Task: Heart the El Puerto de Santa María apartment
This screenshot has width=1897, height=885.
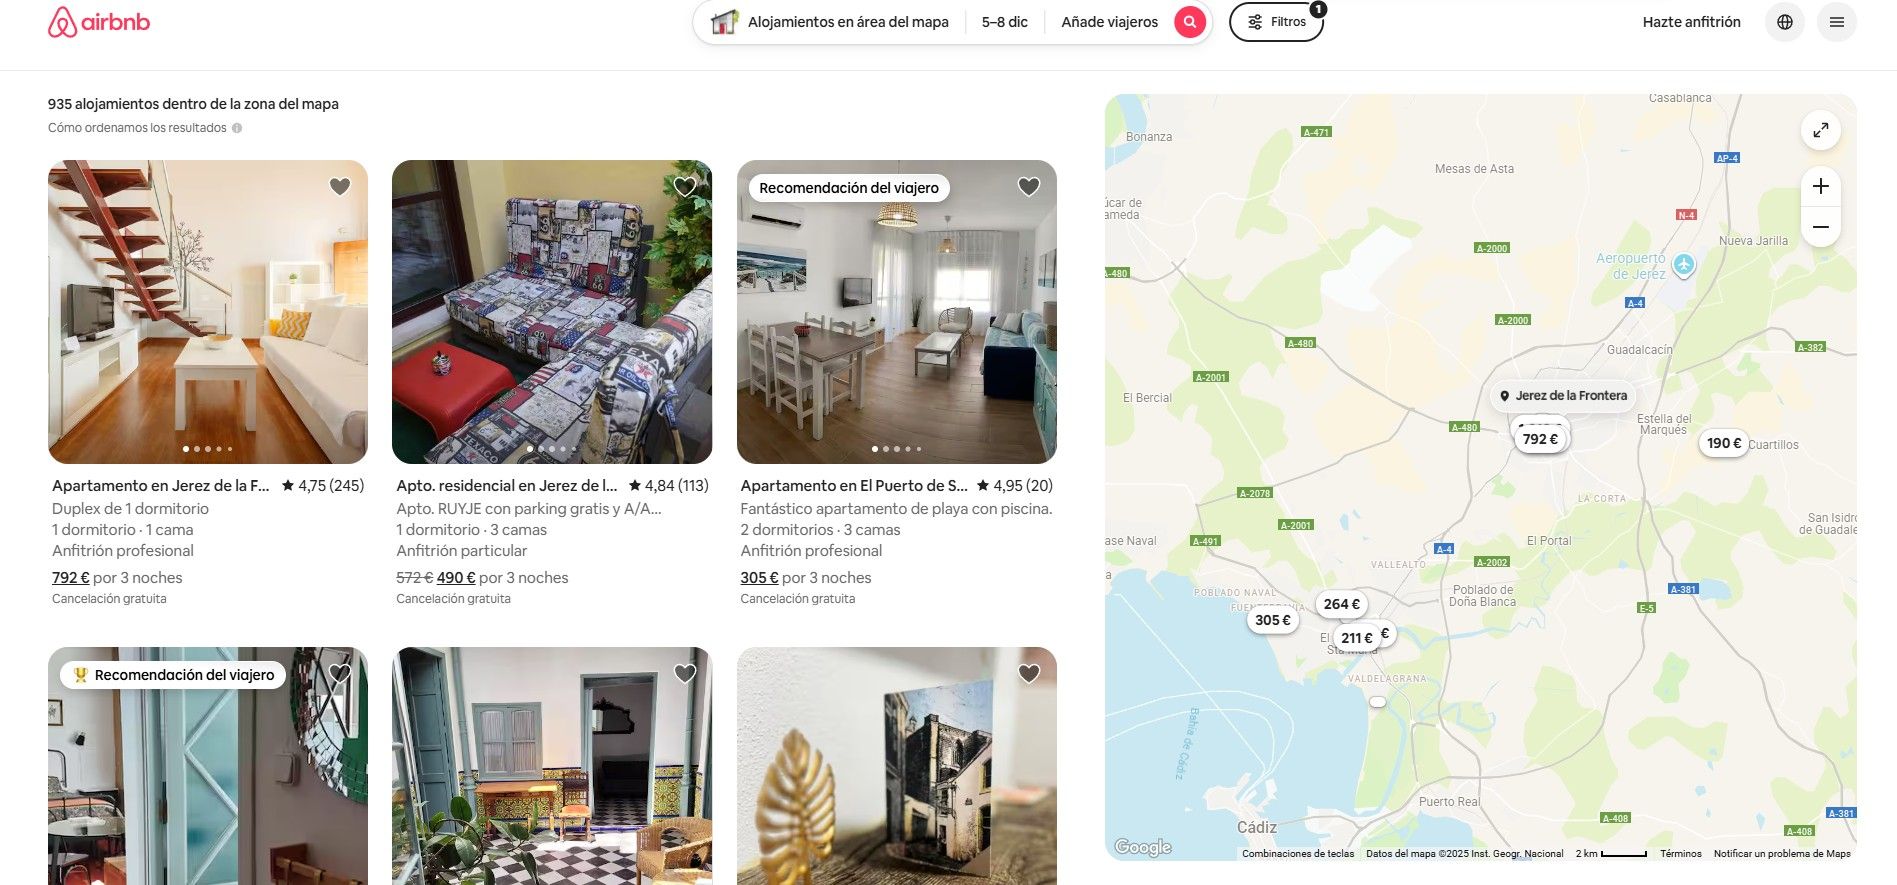Action: point(1029,187)
